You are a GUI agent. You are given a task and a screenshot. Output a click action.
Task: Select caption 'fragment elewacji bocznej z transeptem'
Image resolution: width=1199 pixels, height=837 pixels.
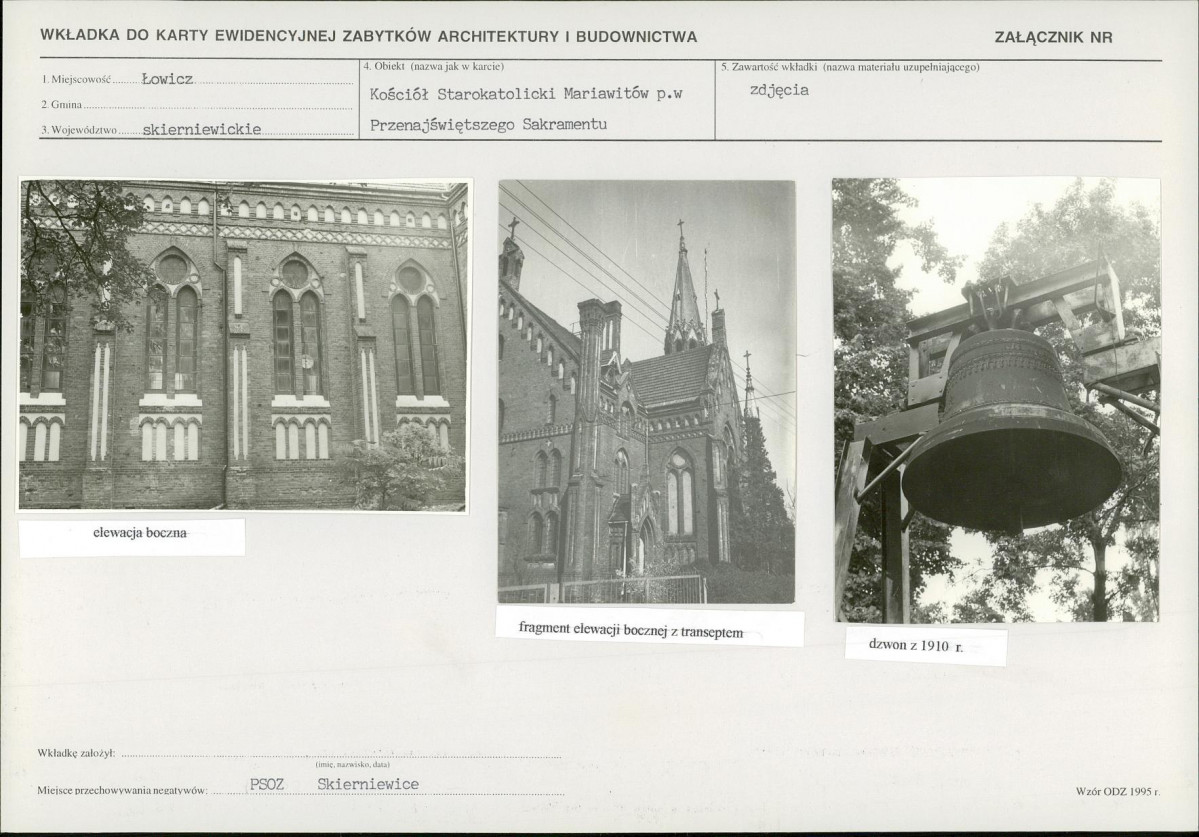pyautogui.click(x=631, y=630)
